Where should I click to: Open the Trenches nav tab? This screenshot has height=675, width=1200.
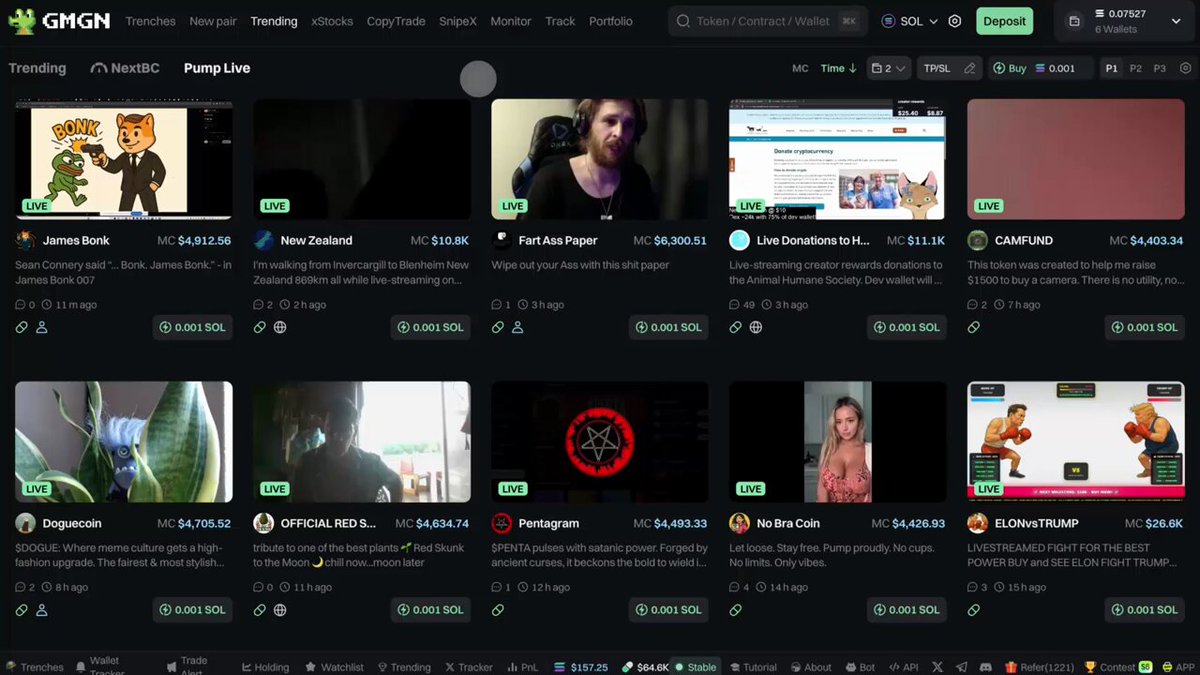click(x=151, y=21)
